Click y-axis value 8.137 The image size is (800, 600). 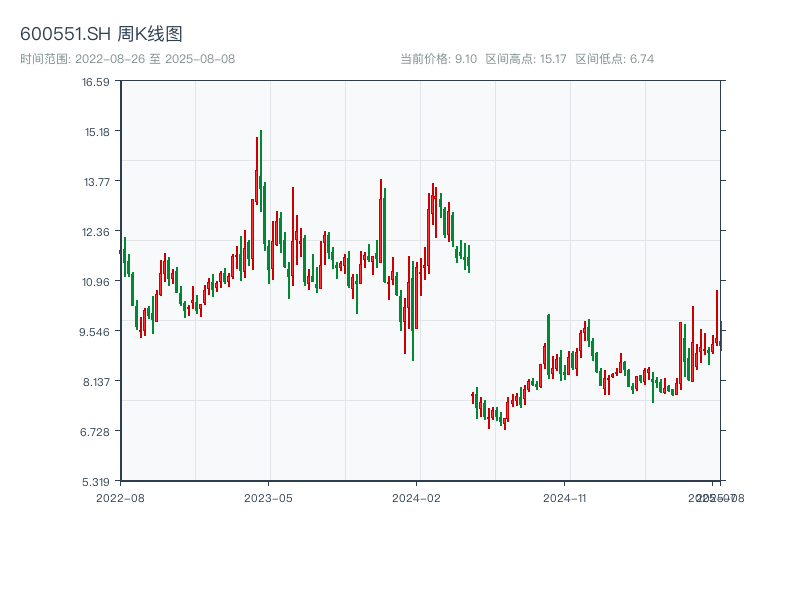pos(96,382)
